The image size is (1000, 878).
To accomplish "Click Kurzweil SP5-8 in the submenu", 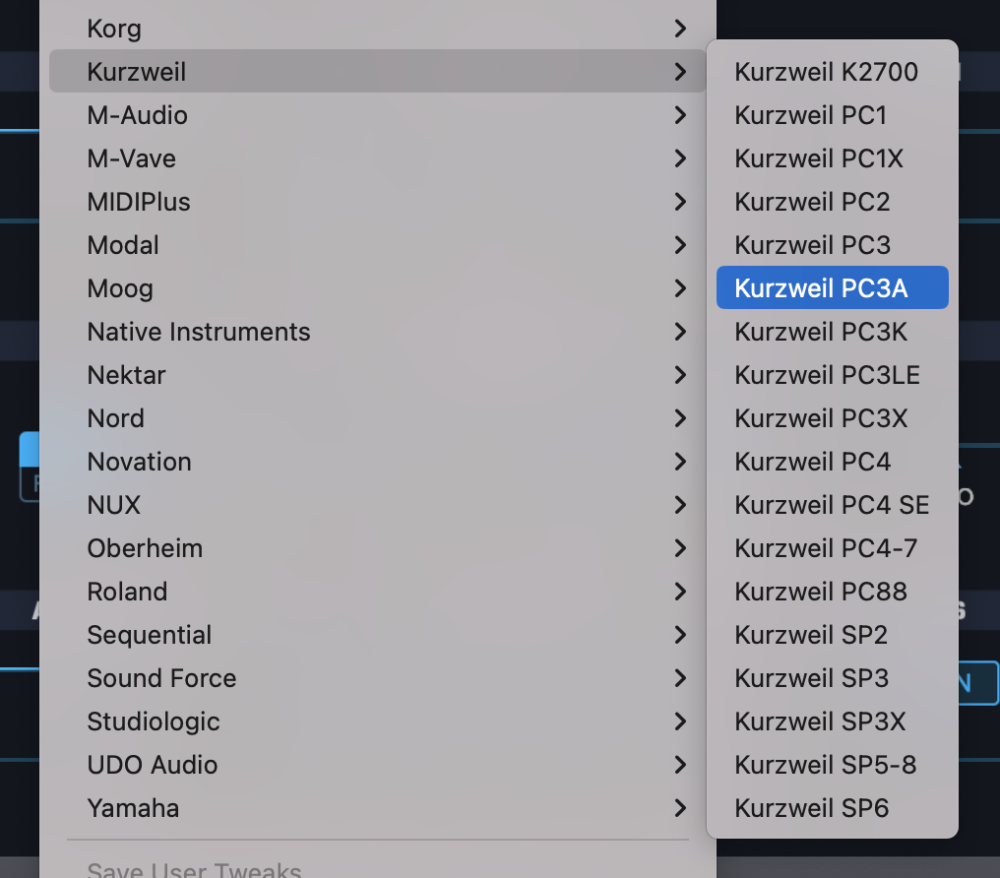I will [x=825, y=765].
